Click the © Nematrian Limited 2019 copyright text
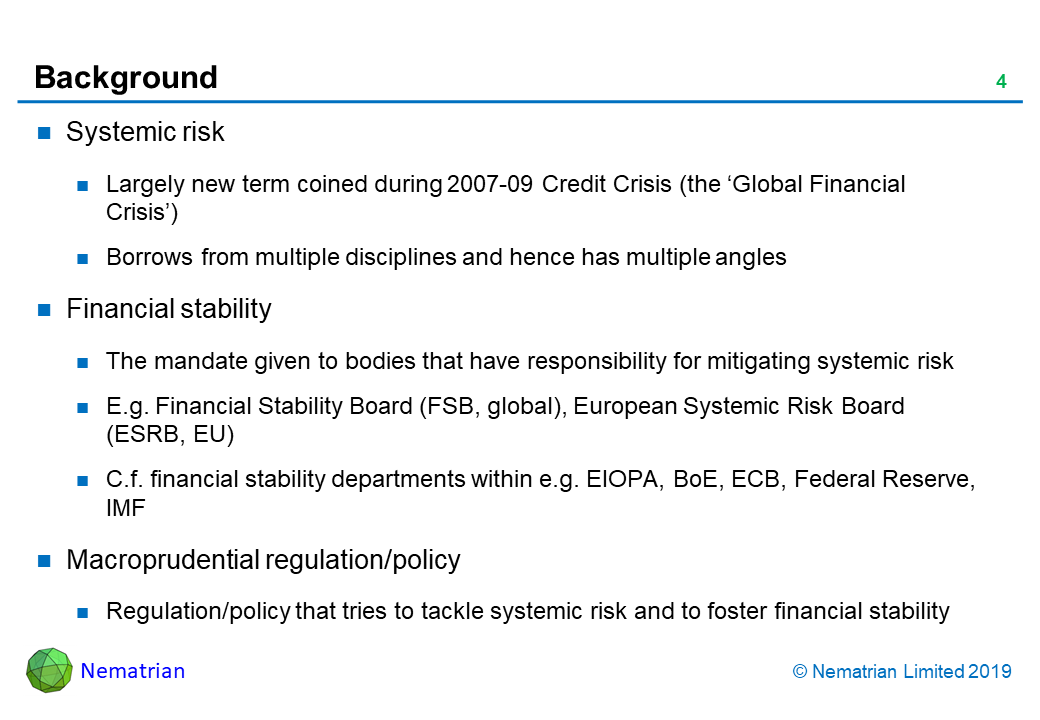1040x720 pixels. click(x=902, y=672)
